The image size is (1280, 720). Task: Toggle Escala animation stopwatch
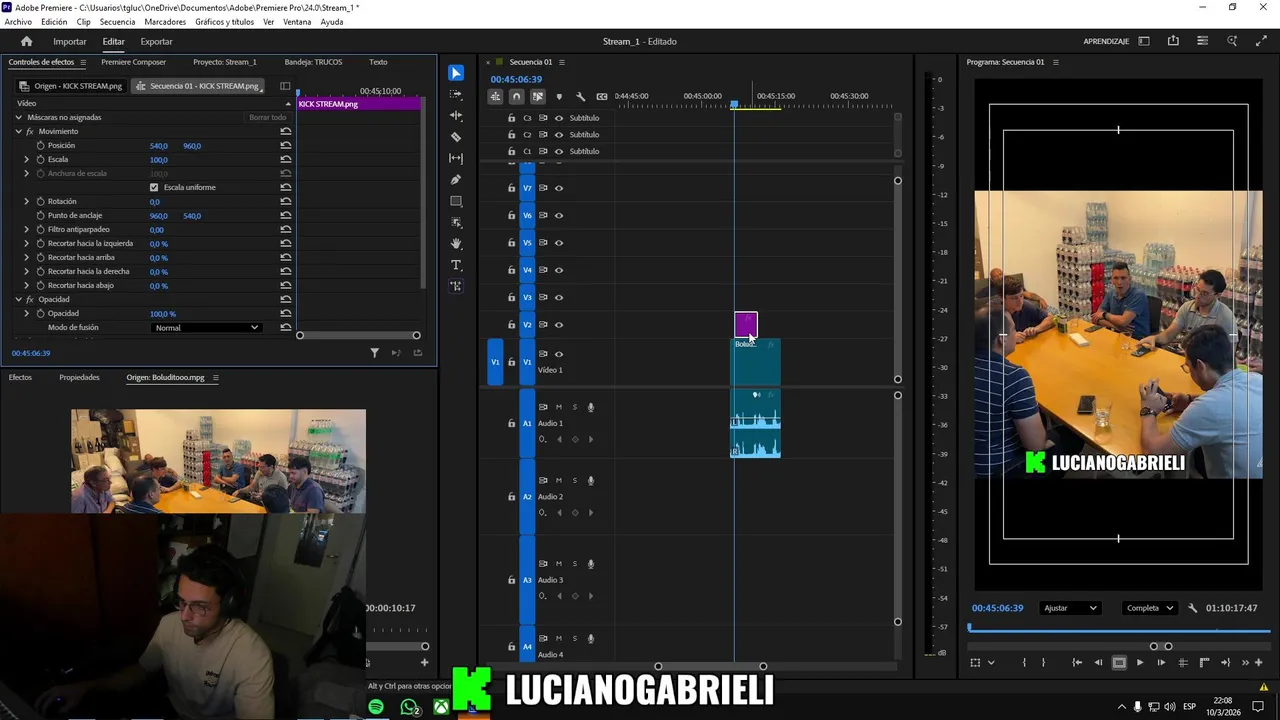pos(41,160)
